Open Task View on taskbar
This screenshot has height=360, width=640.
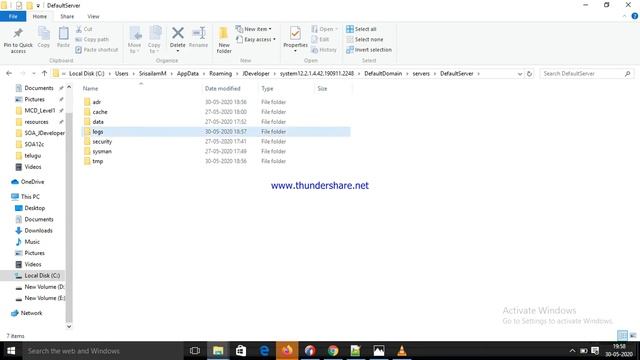pos(195,351)
